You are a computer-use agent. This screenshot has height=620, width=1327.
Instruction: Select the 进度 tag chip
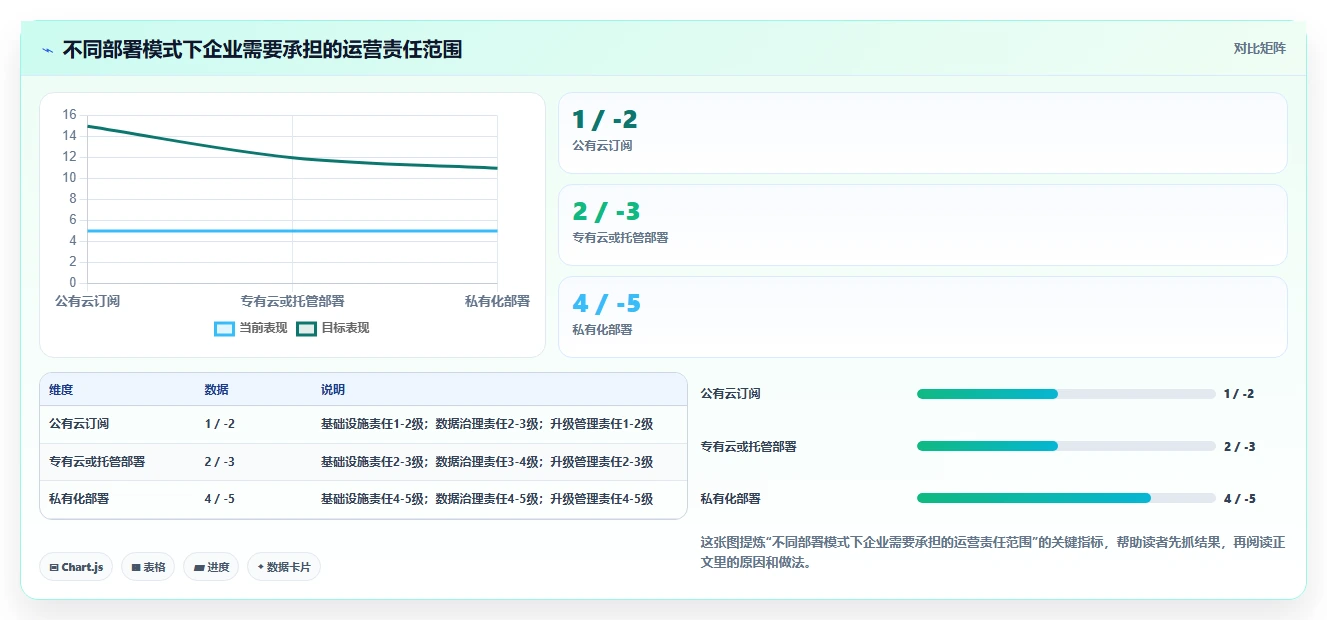211,567
